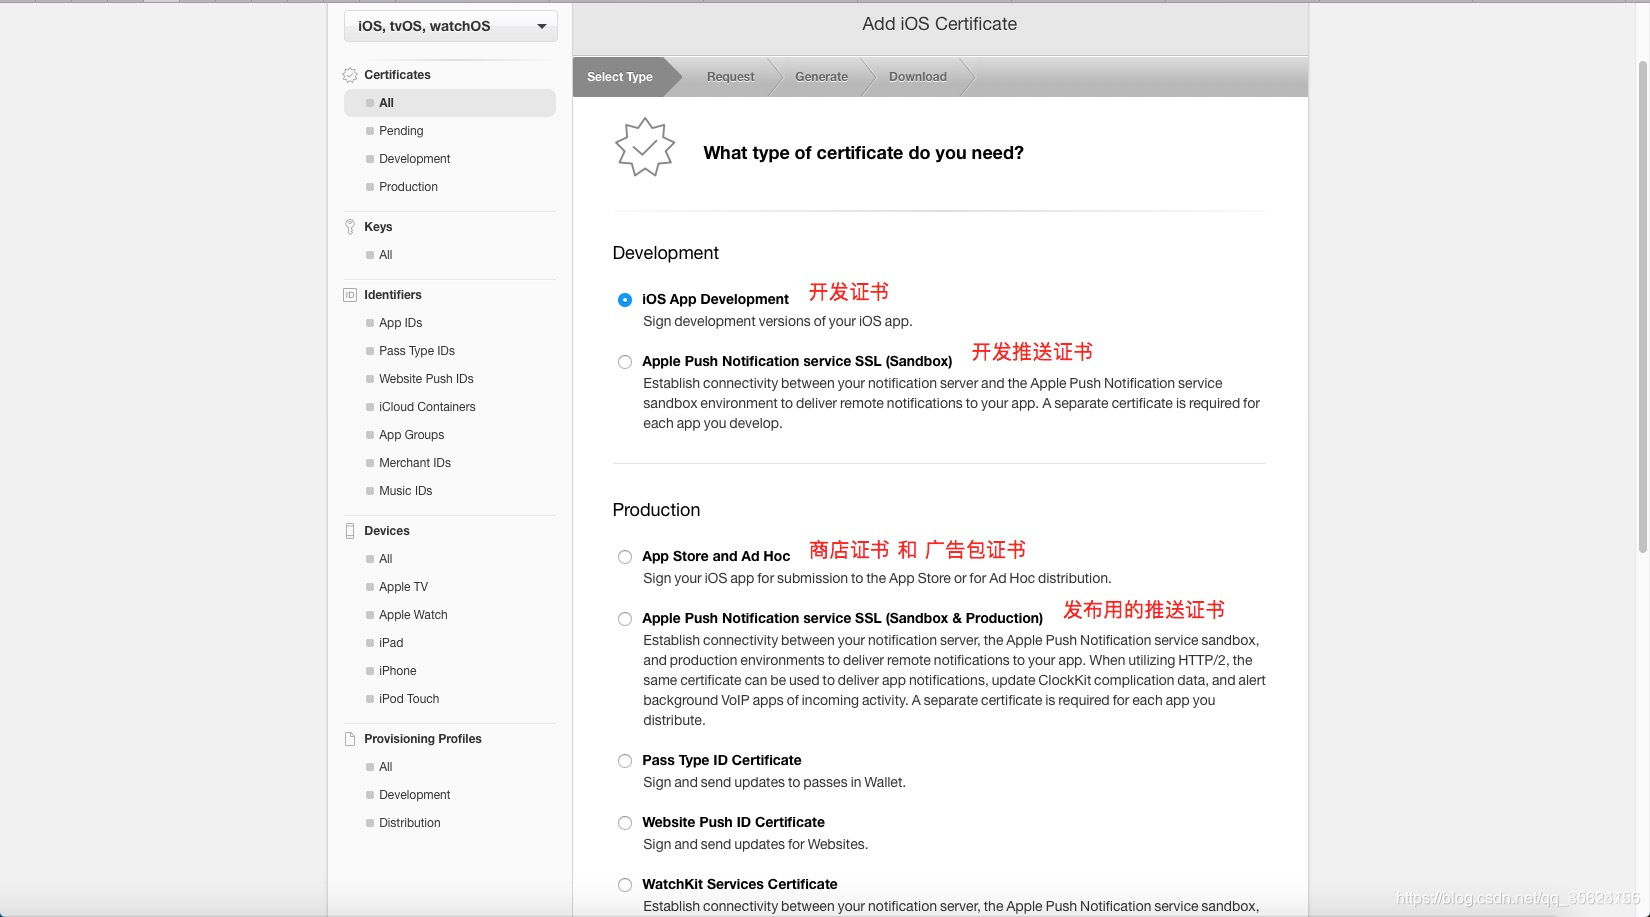The image size is (1650, 917).
Task: Click the Certificates section icon
Action: pos(350,75)
